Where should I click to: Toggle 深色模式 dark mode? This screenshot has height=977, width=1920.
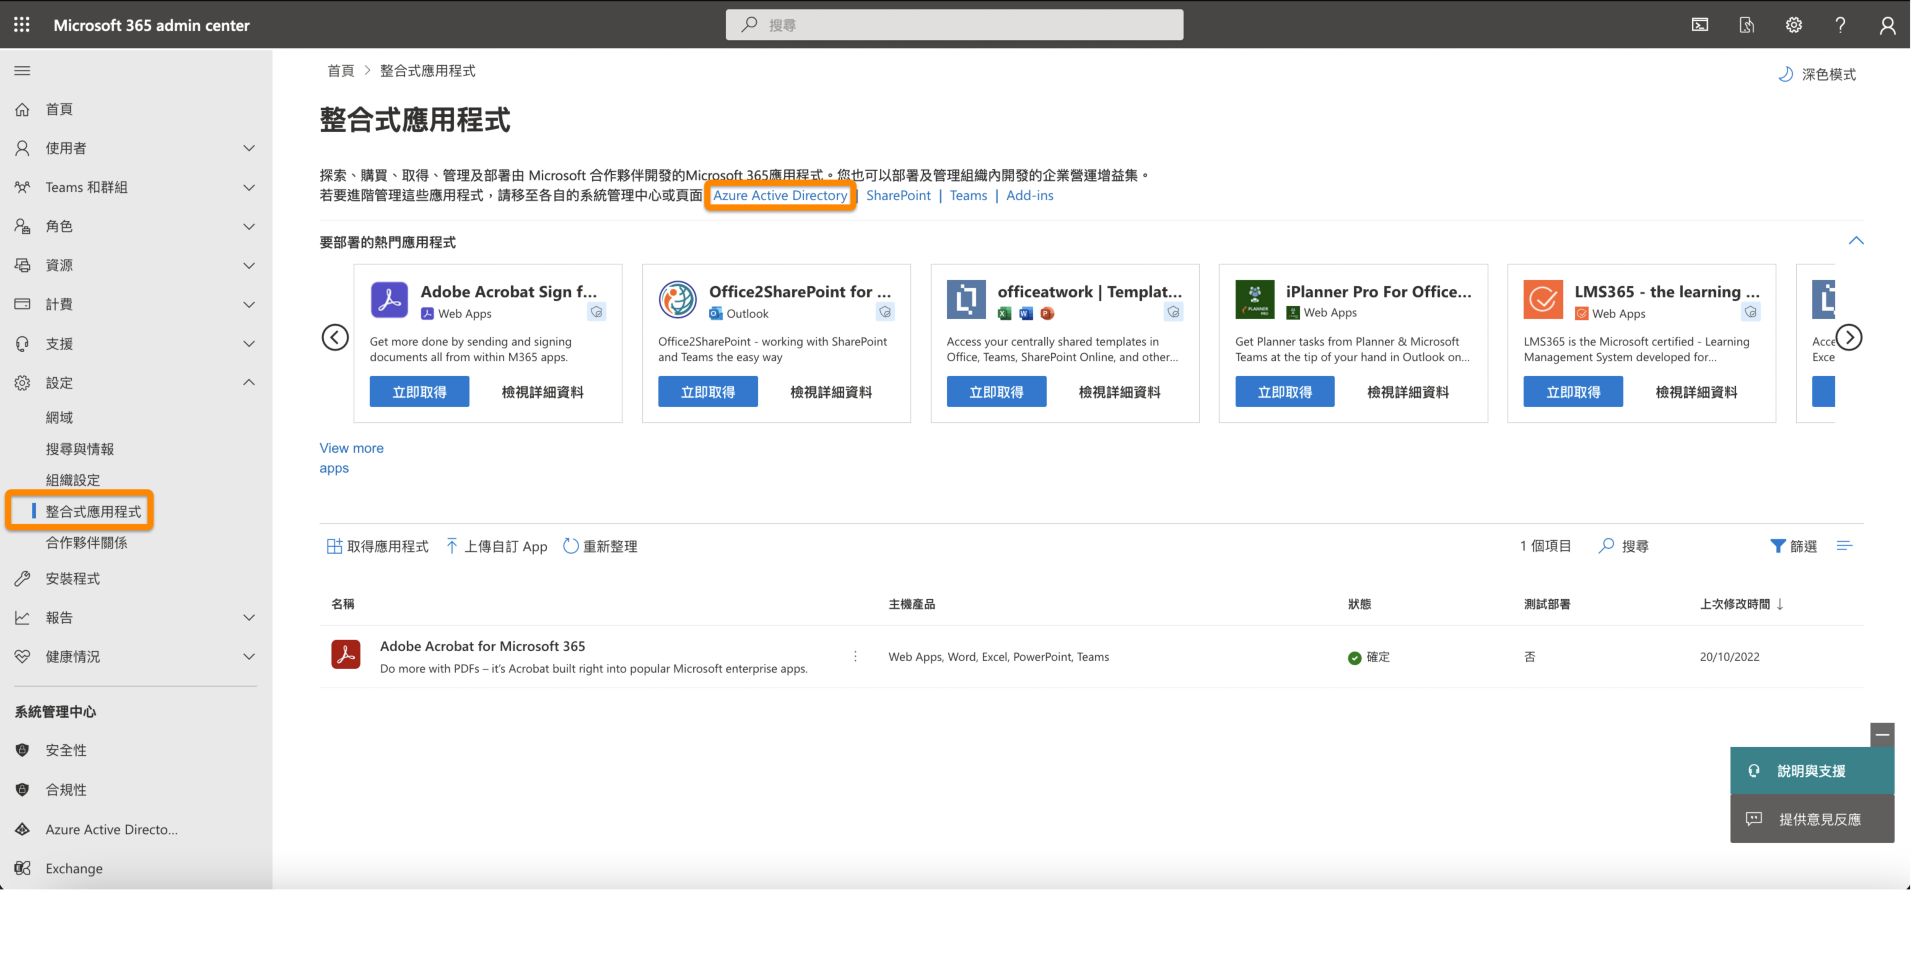tap(1817, 74)
